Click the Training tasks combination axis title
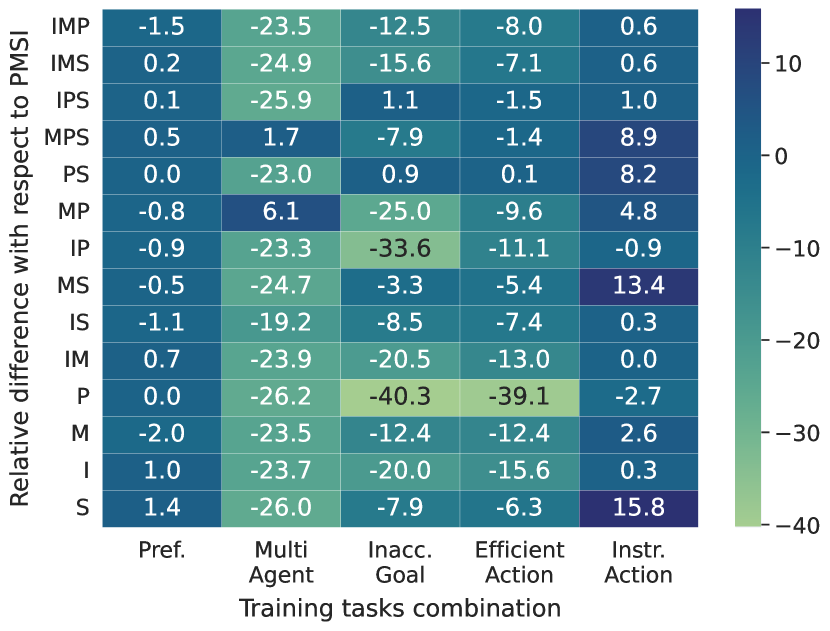This screenshot has height=631, width=830. pos(399,608)
